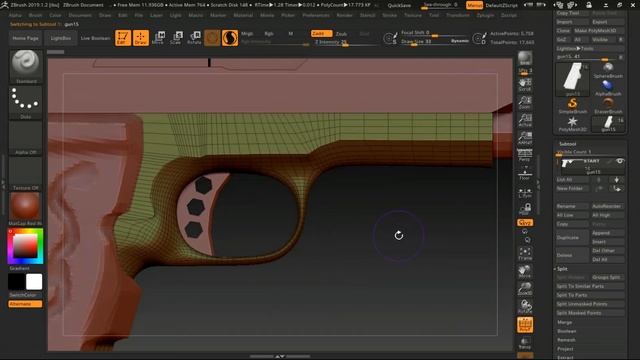Screen dimensions: 640x360
Task: Collapse the Split section header
Action: point(562,269)
